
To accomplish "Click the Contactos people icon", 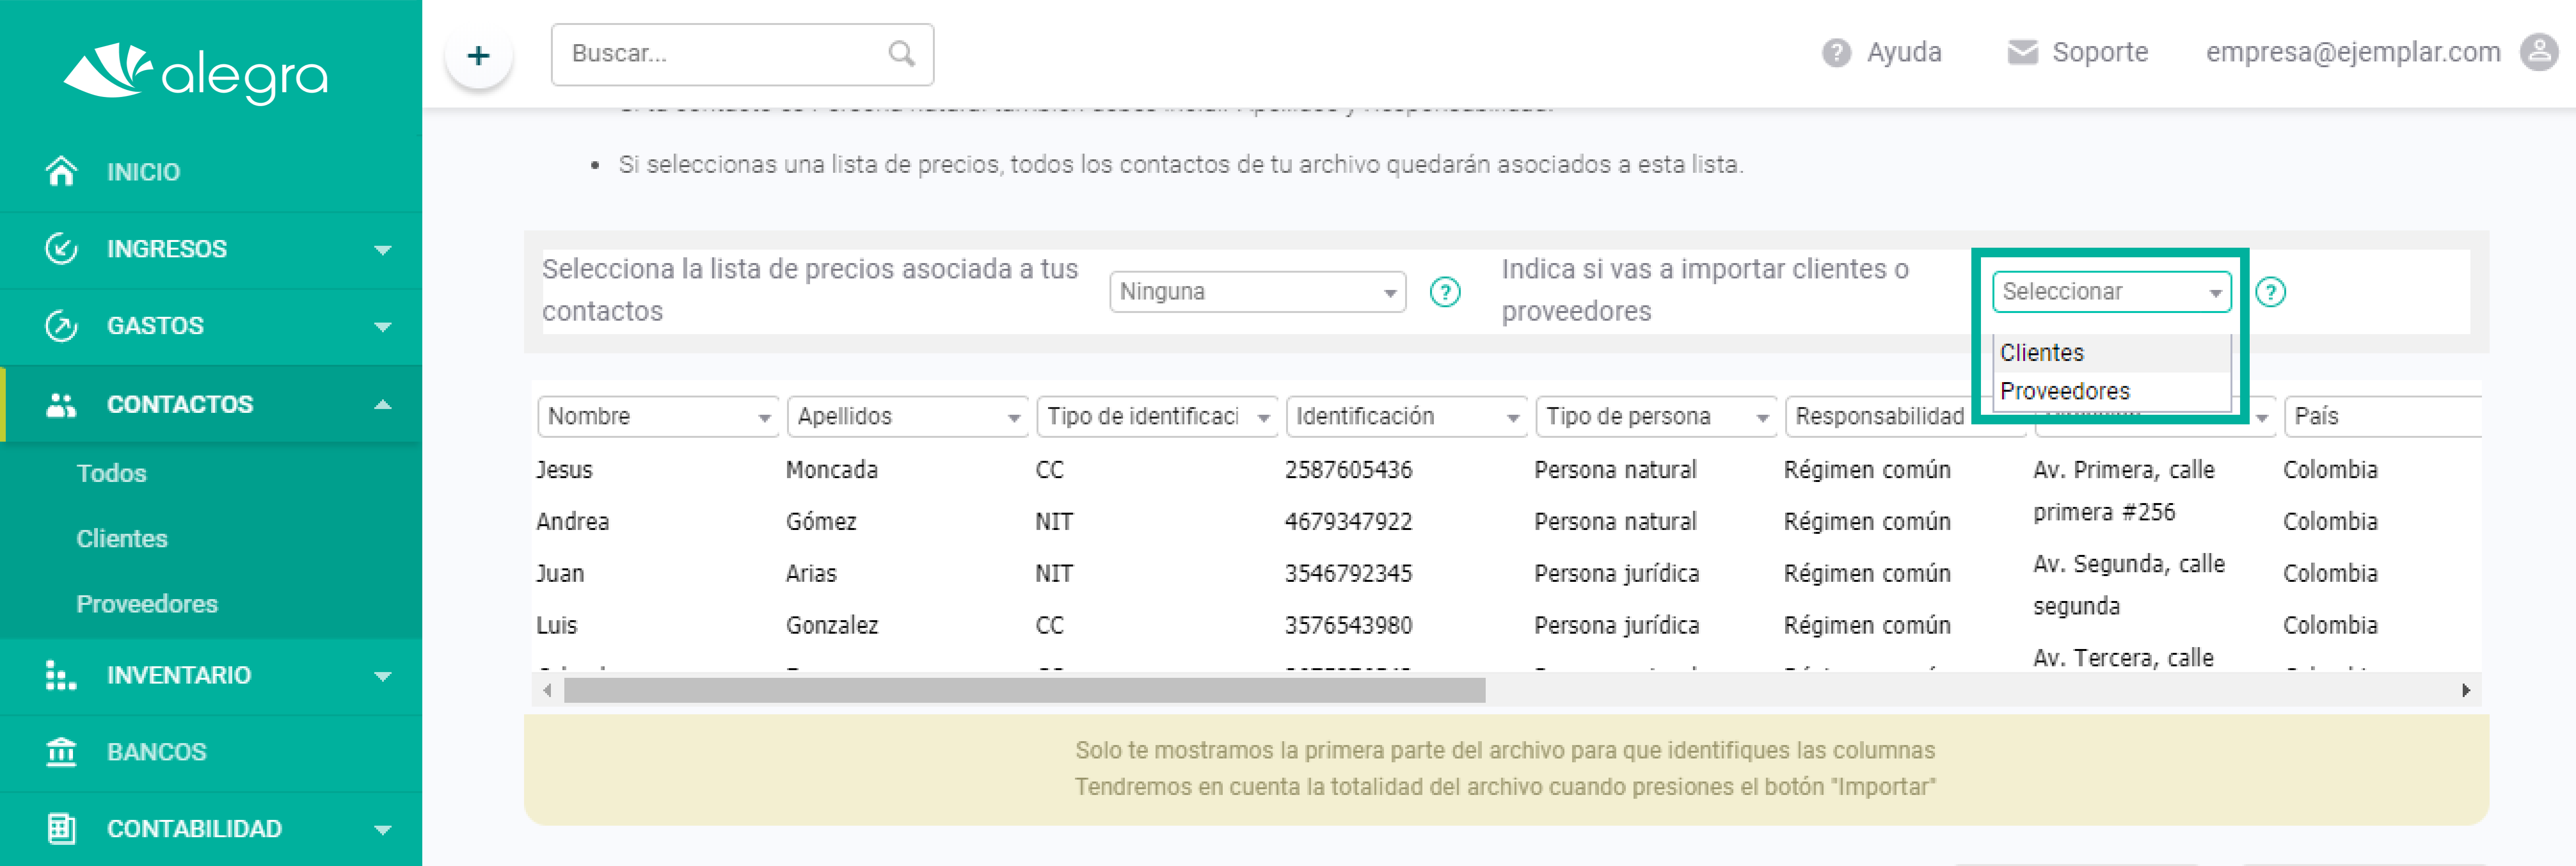I will click(x=61, y=404).
